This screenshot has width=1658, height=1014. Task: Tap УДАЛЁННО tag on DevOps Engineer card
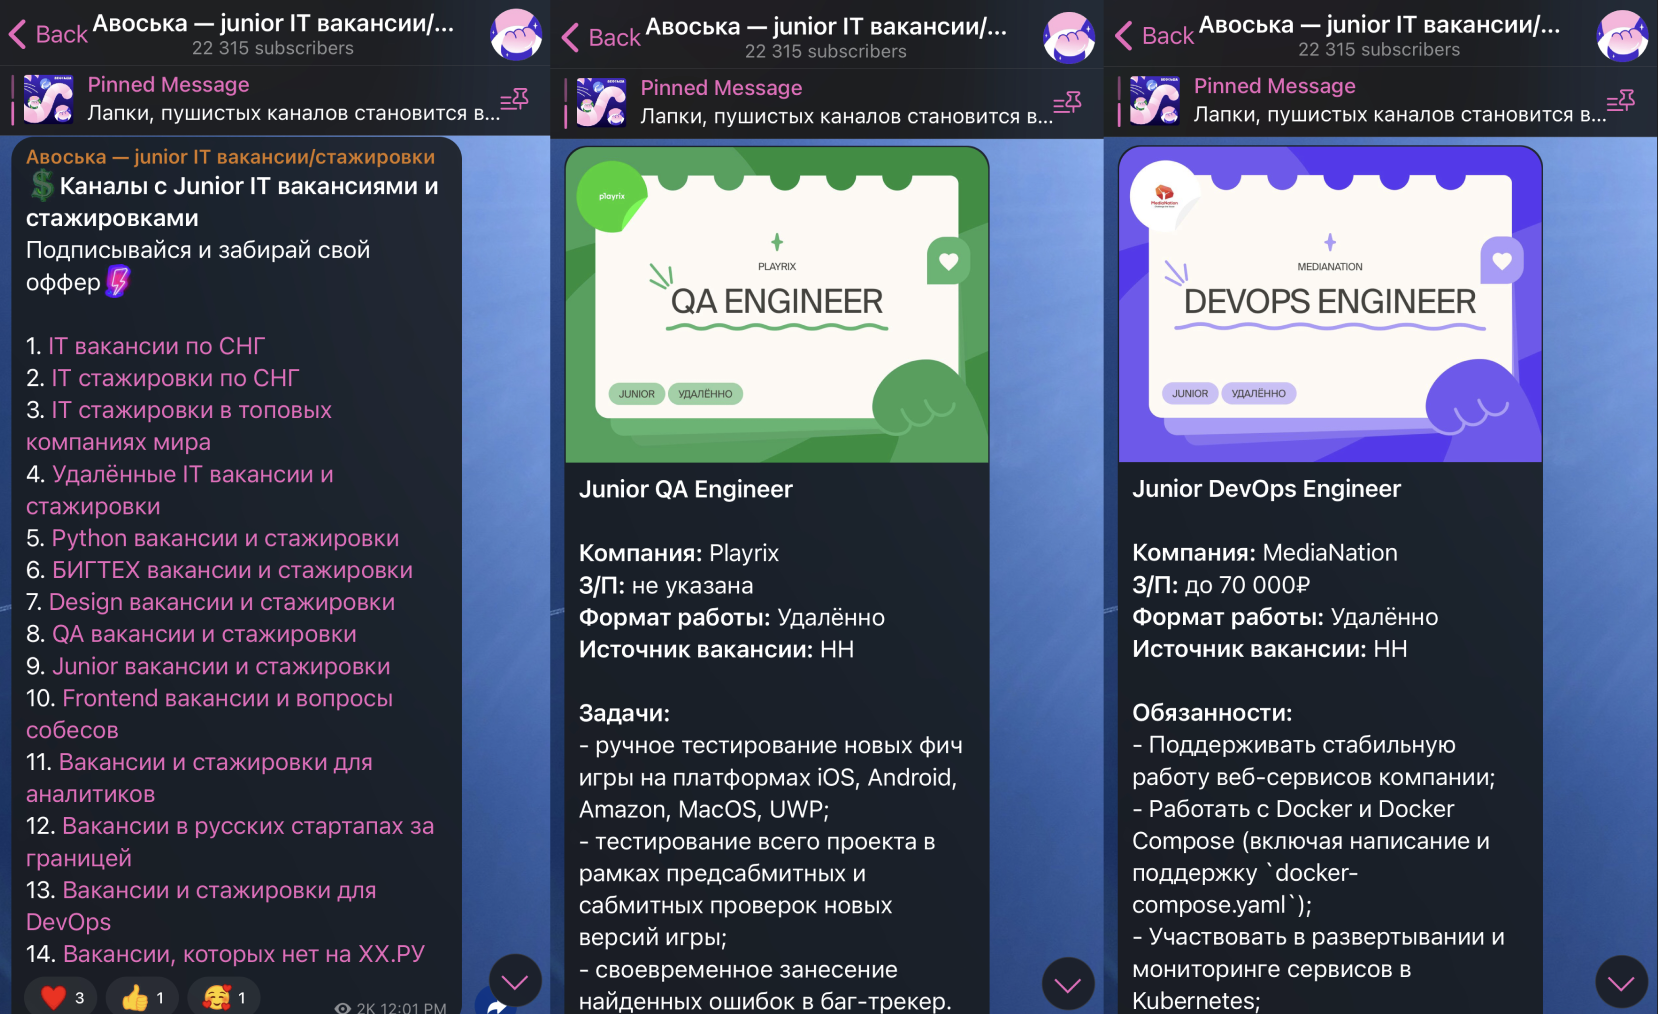pos(1259,393)
